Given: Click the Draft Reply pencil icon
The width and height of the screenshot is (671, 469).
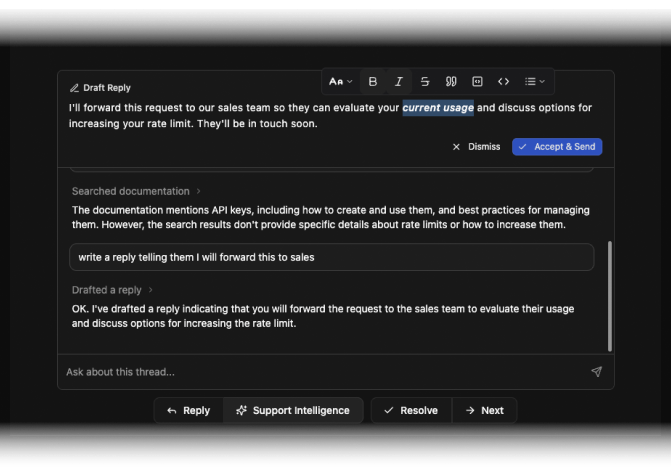Looking at the screenshot, I should coord(74,88).
